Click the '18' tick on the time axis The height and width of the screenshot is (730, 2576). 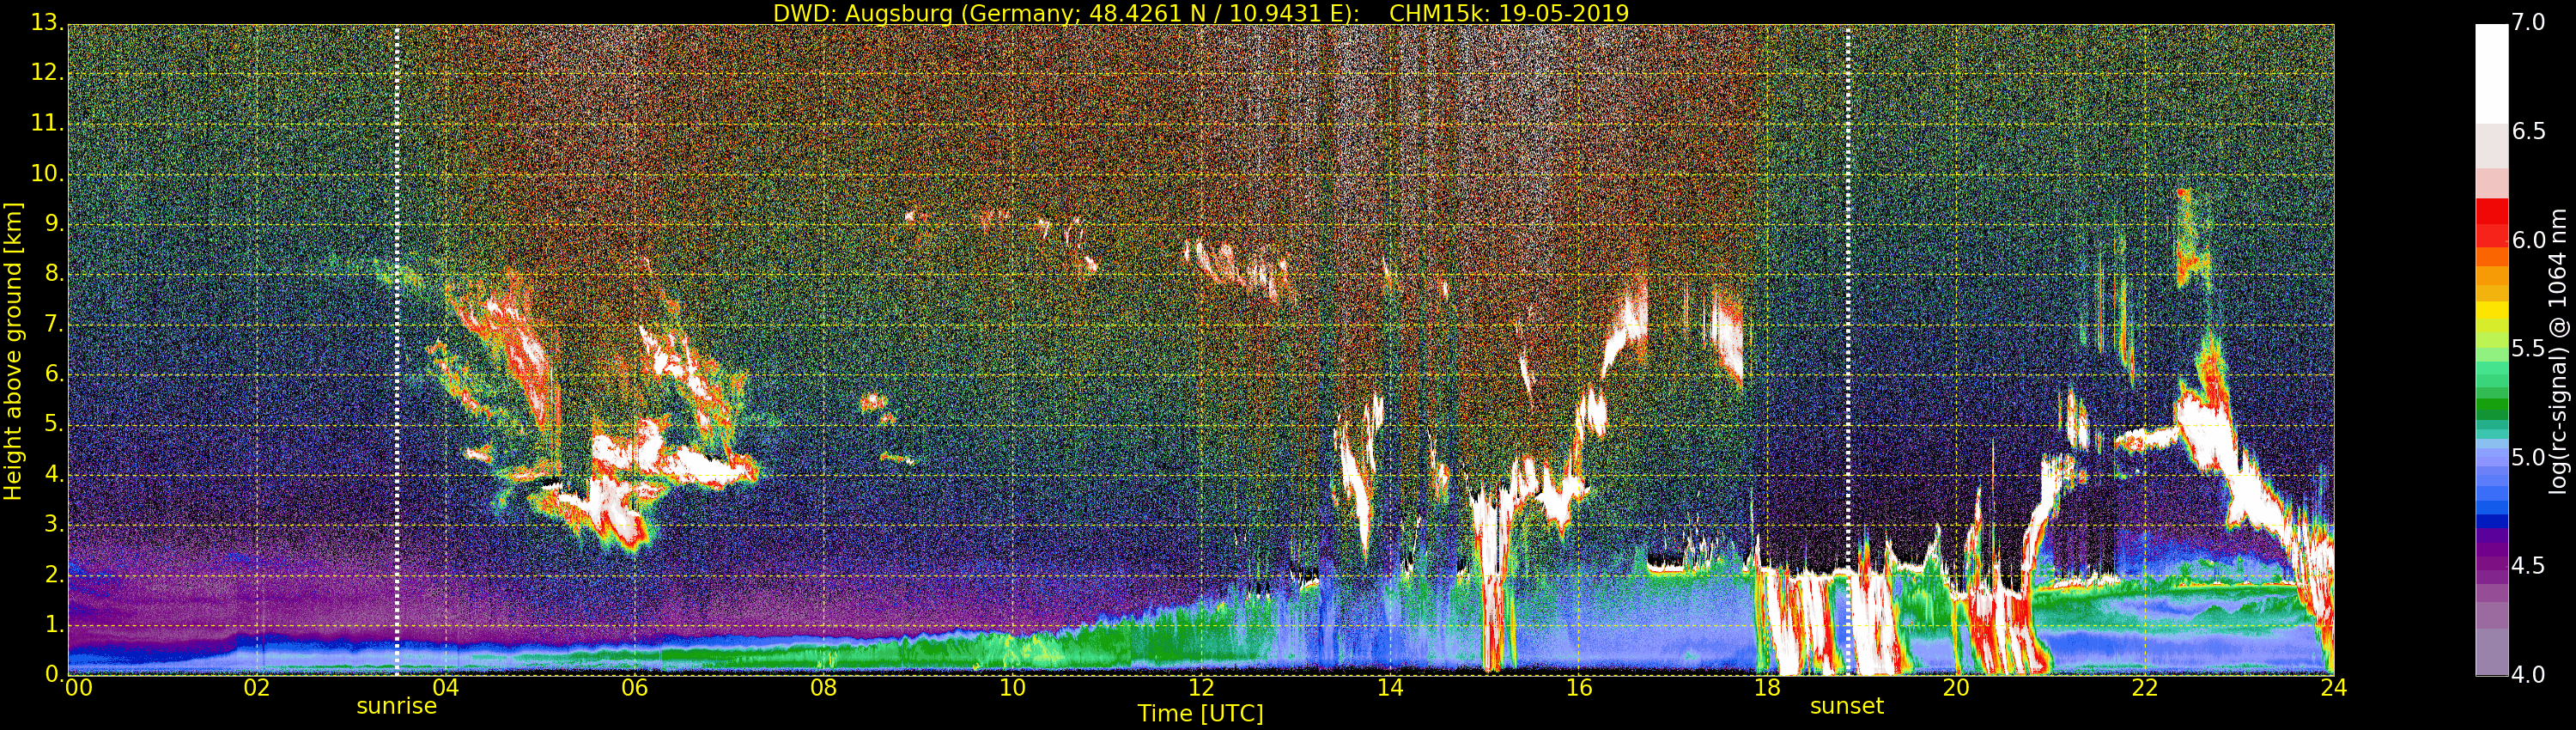tap(1767, 688)
